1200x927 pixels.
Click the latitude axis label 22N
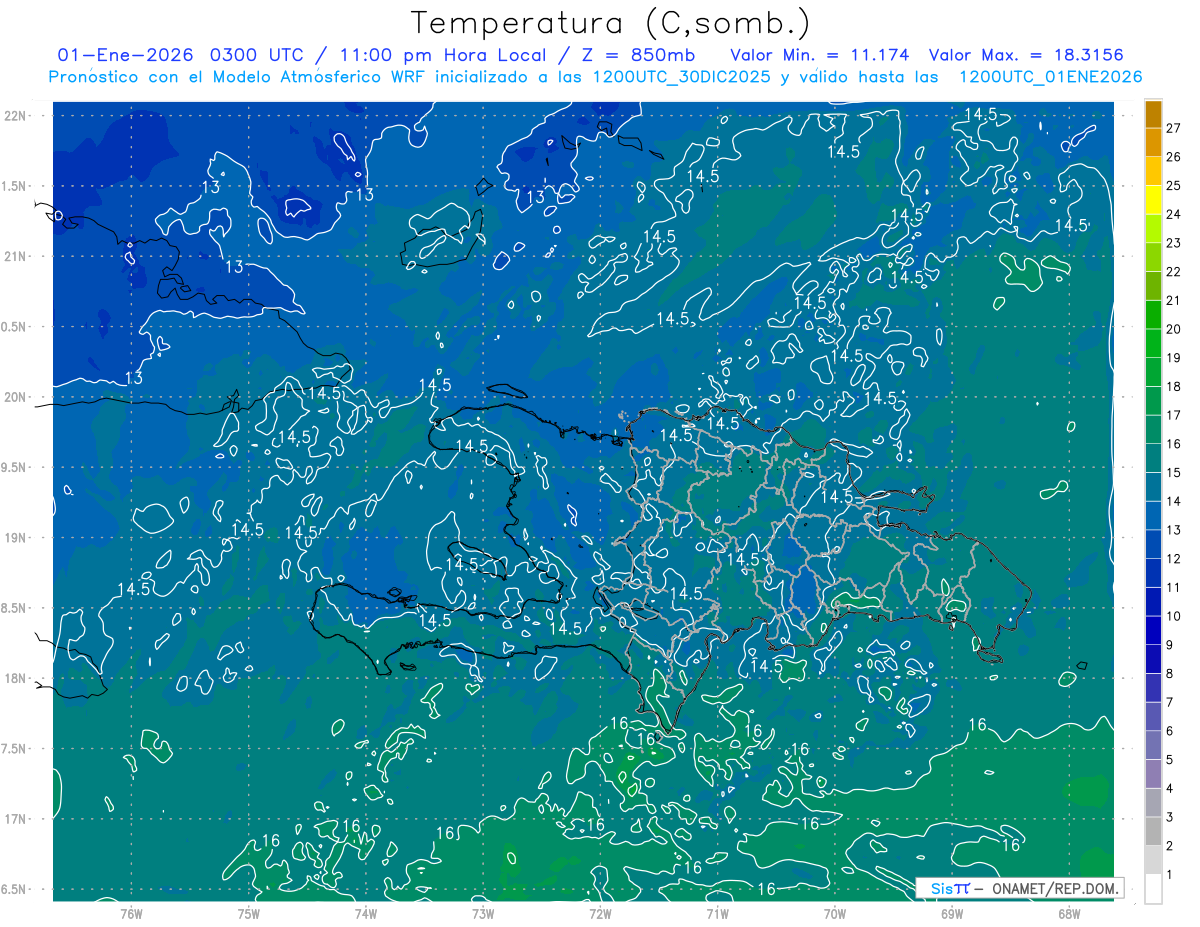pos(16,116)
